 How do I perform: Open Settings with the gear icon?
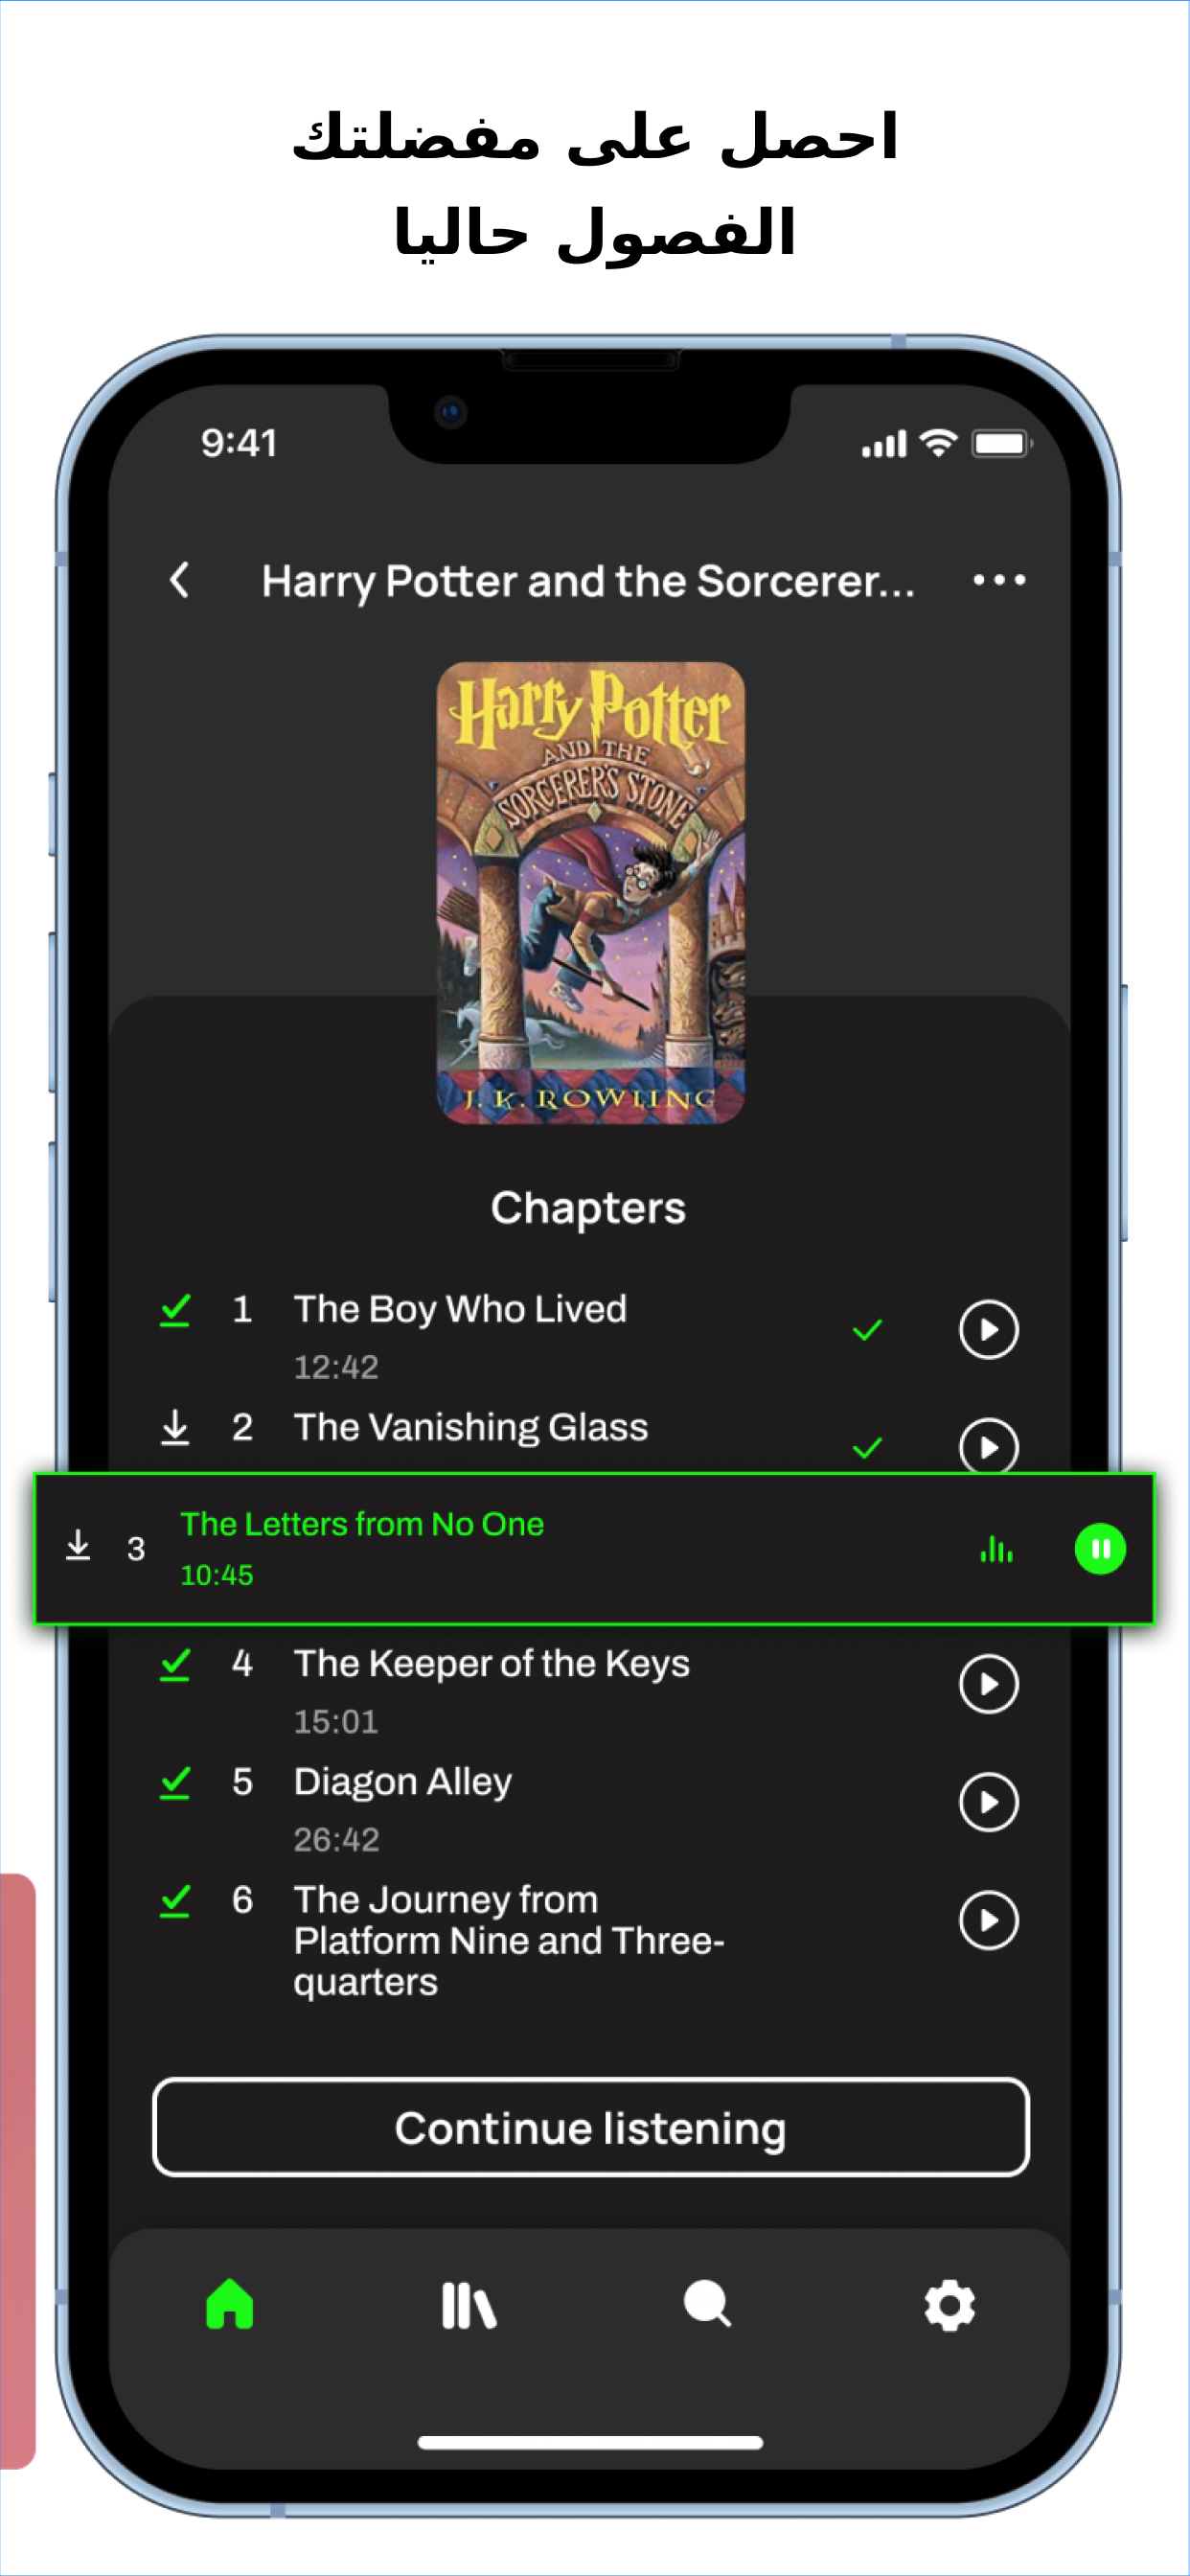click(x=949, y=2305)
